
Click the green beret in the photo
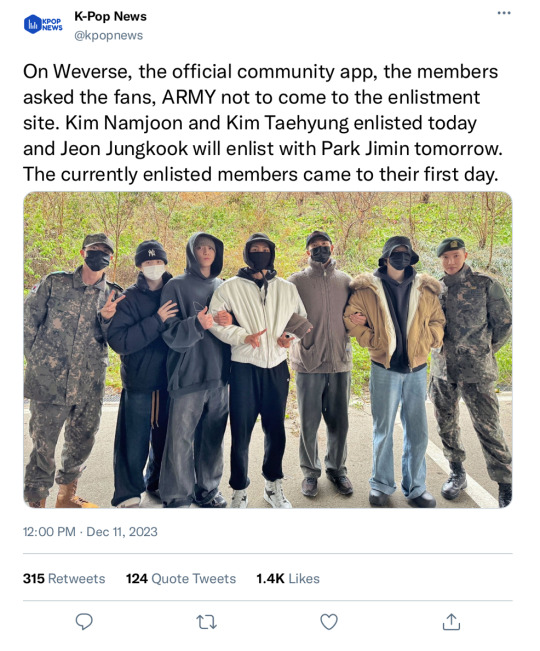(x=451, y=245)
